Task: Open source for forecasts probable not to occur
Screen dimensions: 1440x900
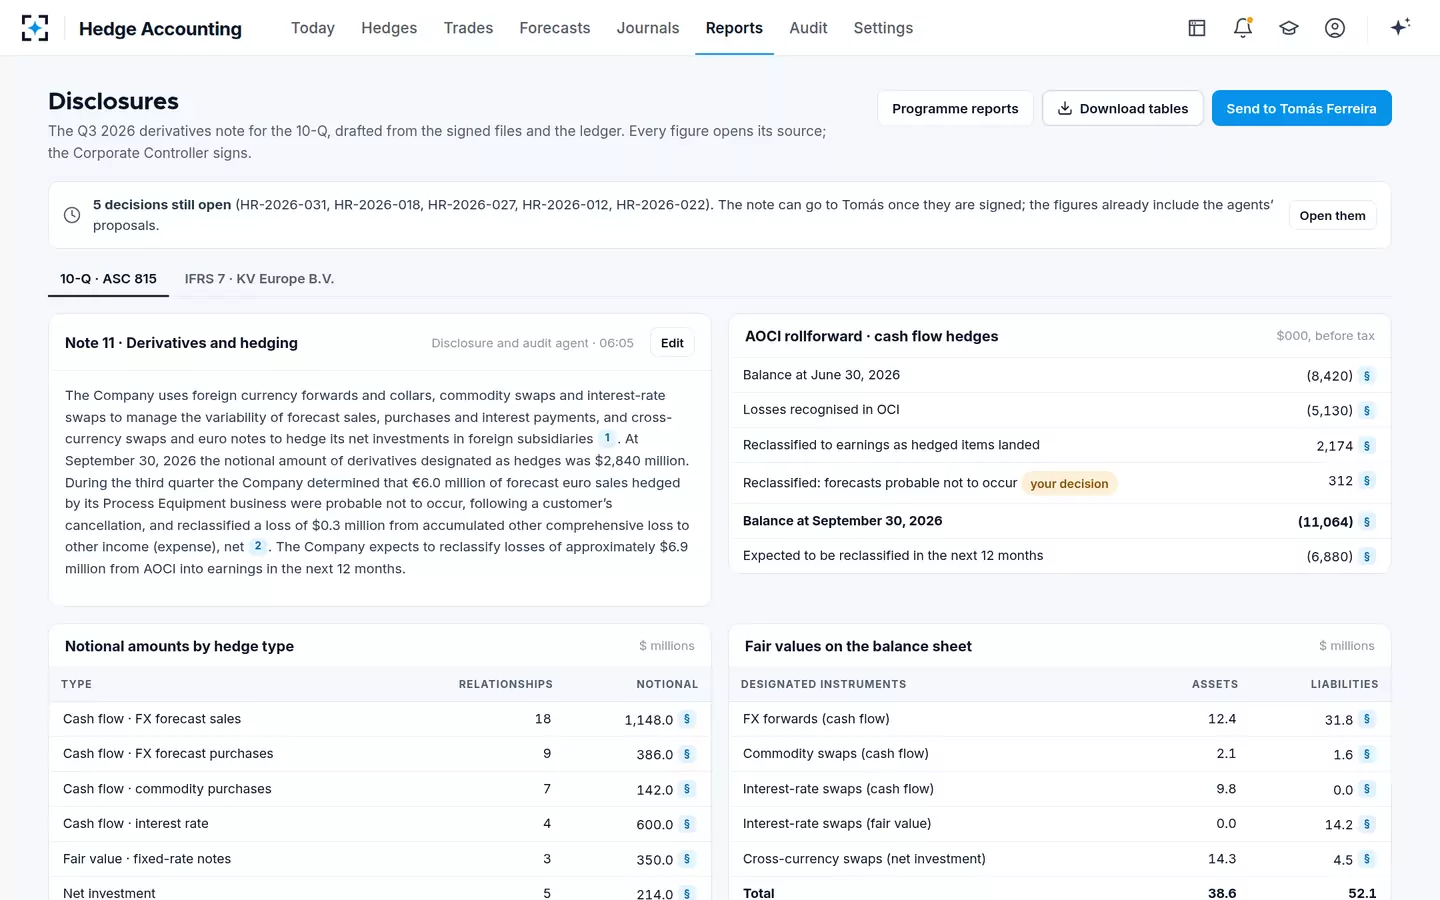Action: (x=1367, y=481)
